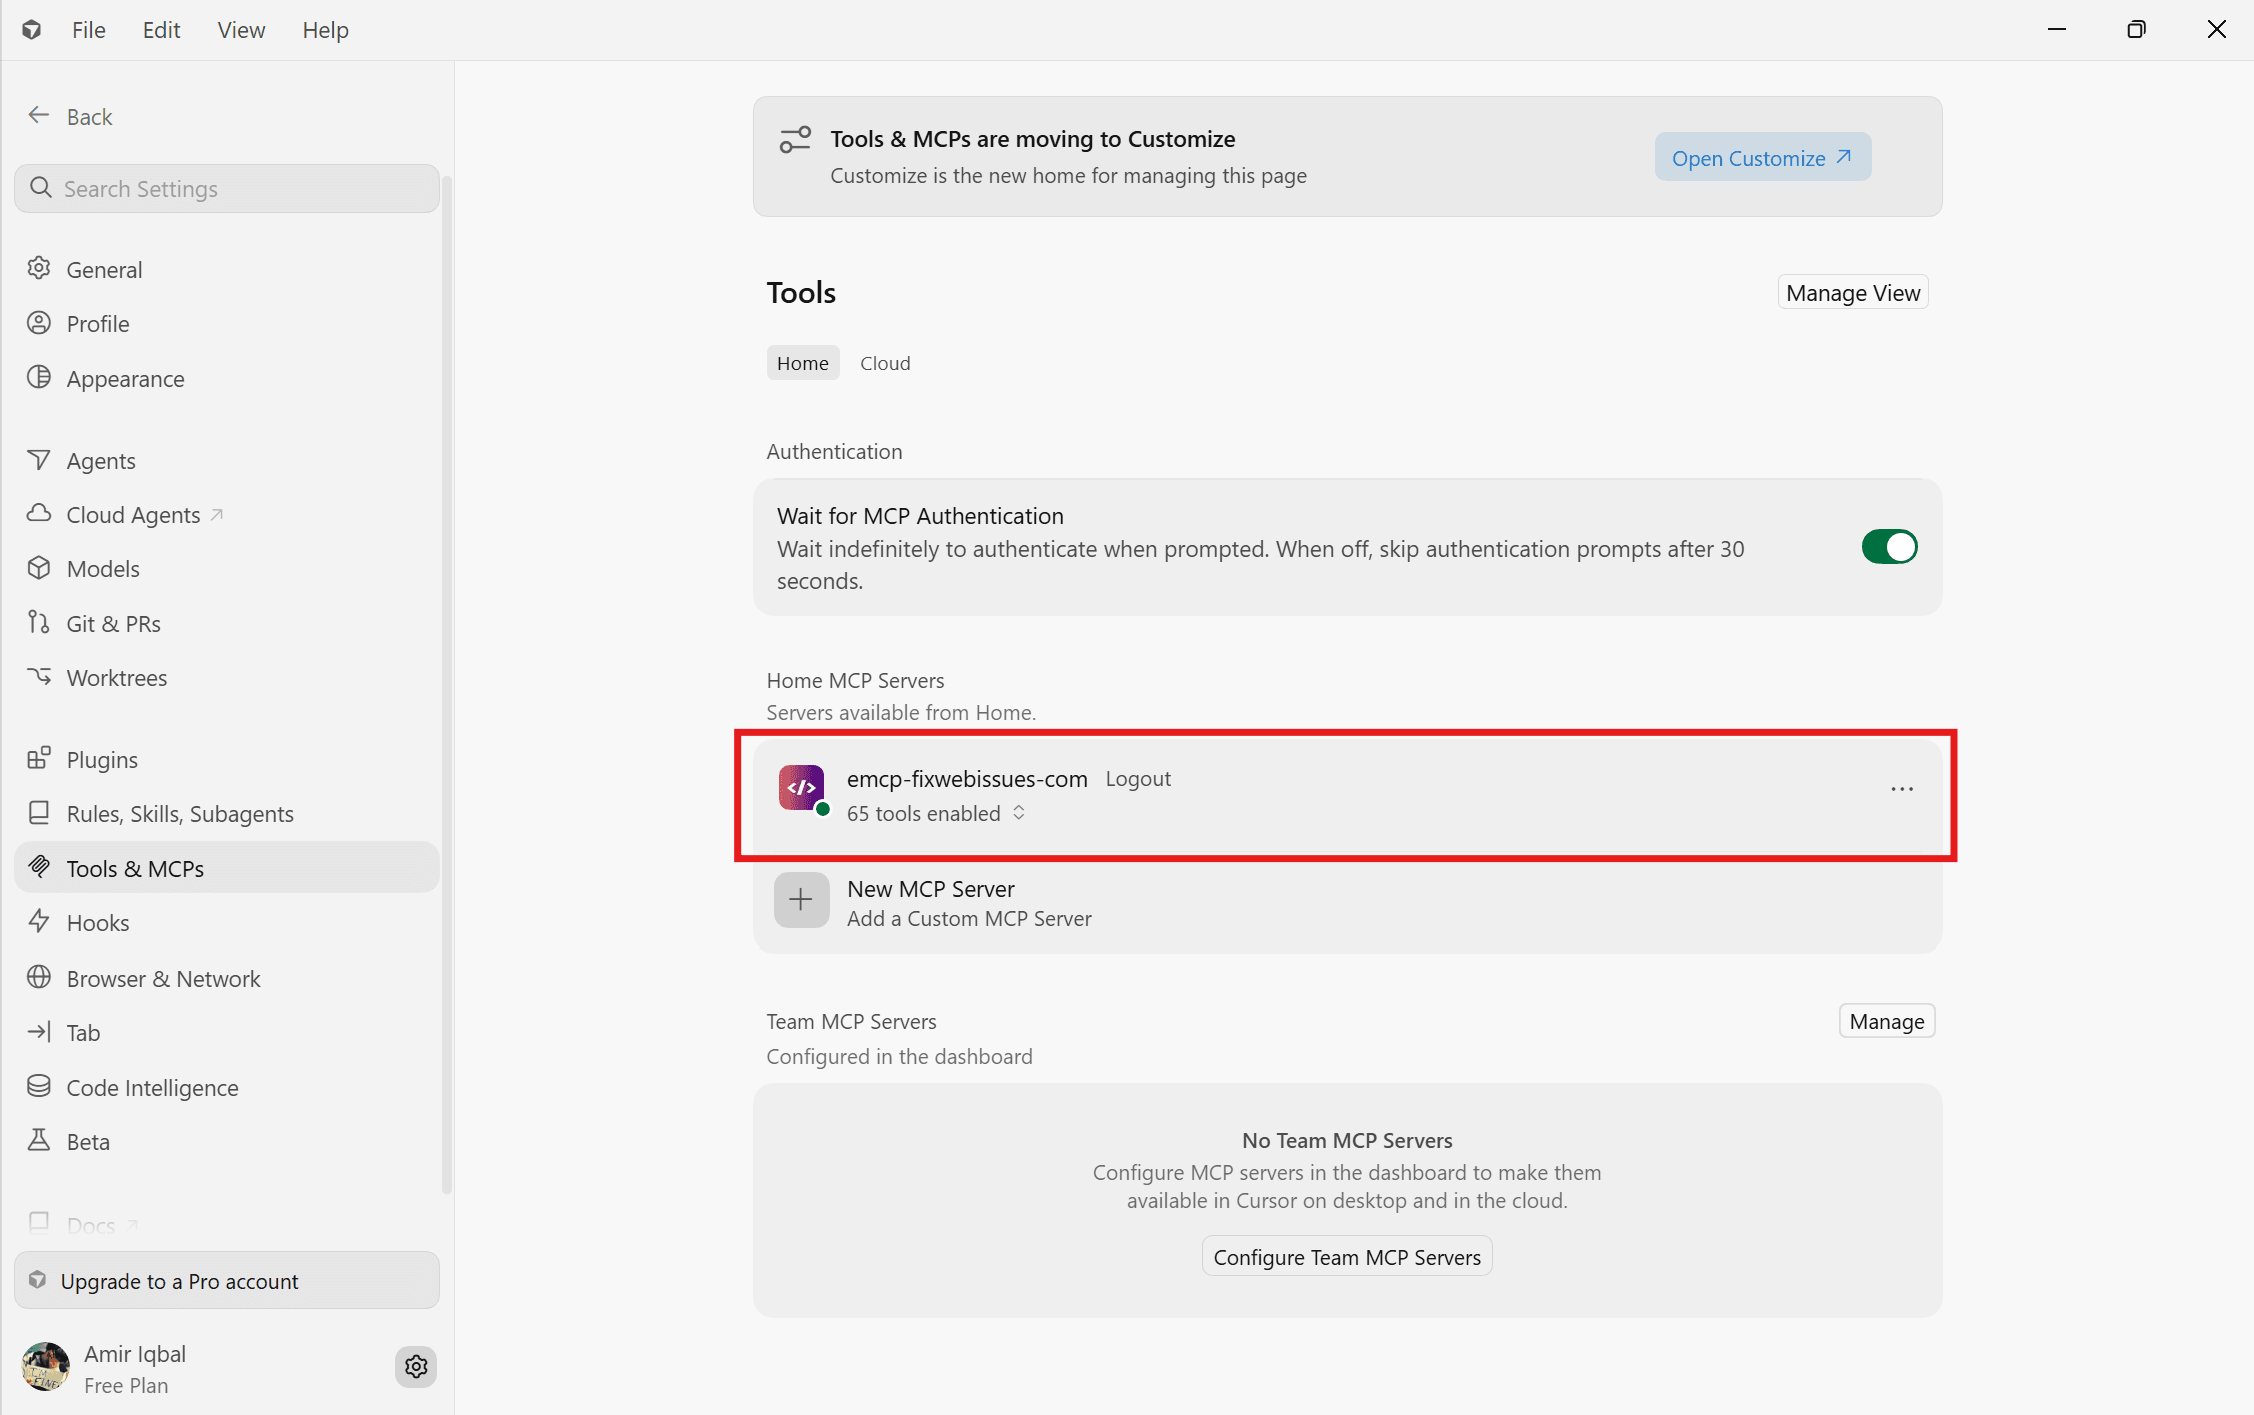2254x1415 pixels.
Task: Click the Appearance palette icon
Action: (x=39, y=378)
